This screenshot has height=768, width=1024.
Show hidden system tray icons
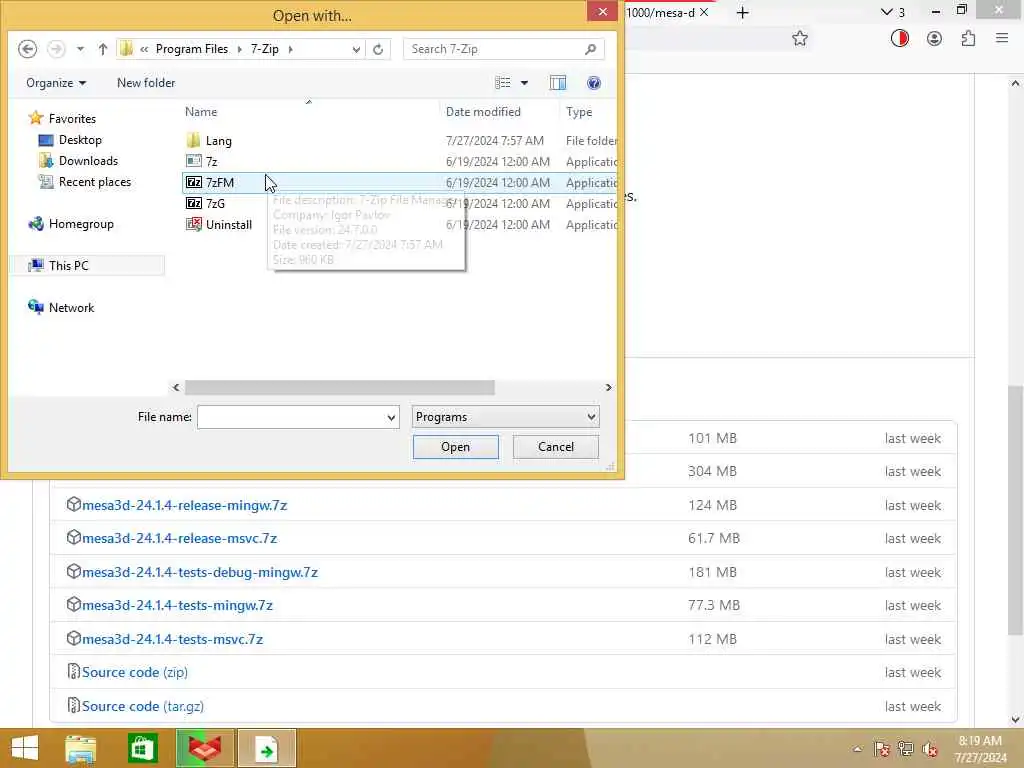(x=857, y=749)
